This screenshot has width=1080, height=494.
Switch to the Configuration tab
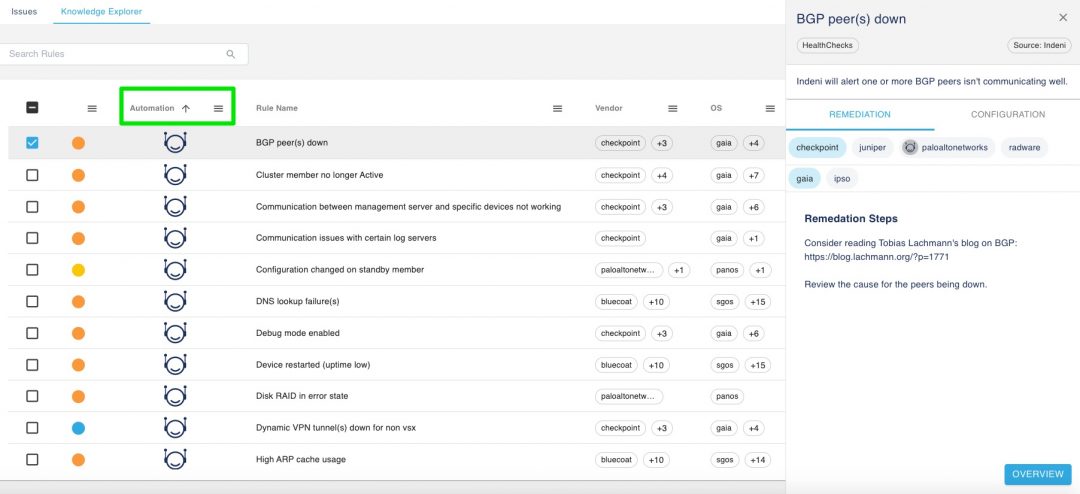[x=1007, y=115]
